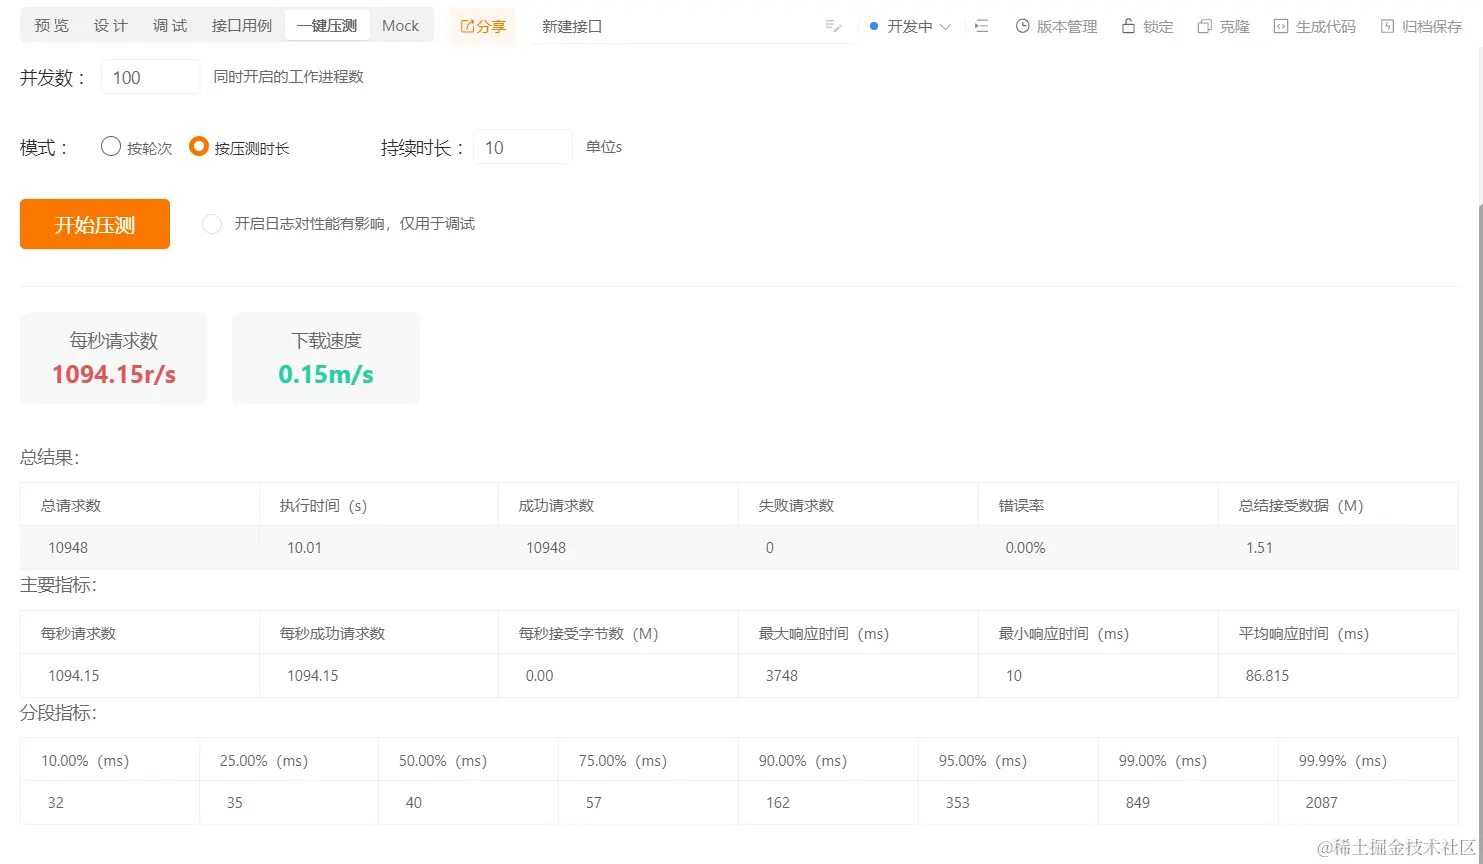Click the 每秒请求数 1094.15r/s card

[113, 359]
